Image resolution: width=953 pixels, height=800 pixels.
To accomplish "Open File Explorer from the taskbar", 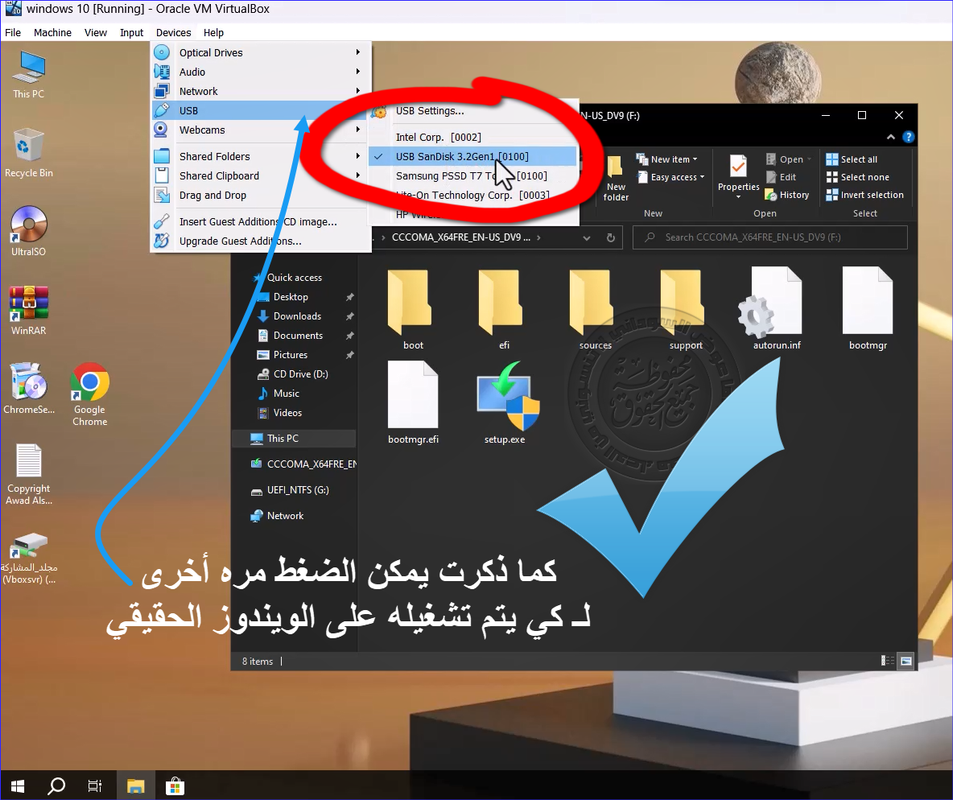I will tap(135, 785).
